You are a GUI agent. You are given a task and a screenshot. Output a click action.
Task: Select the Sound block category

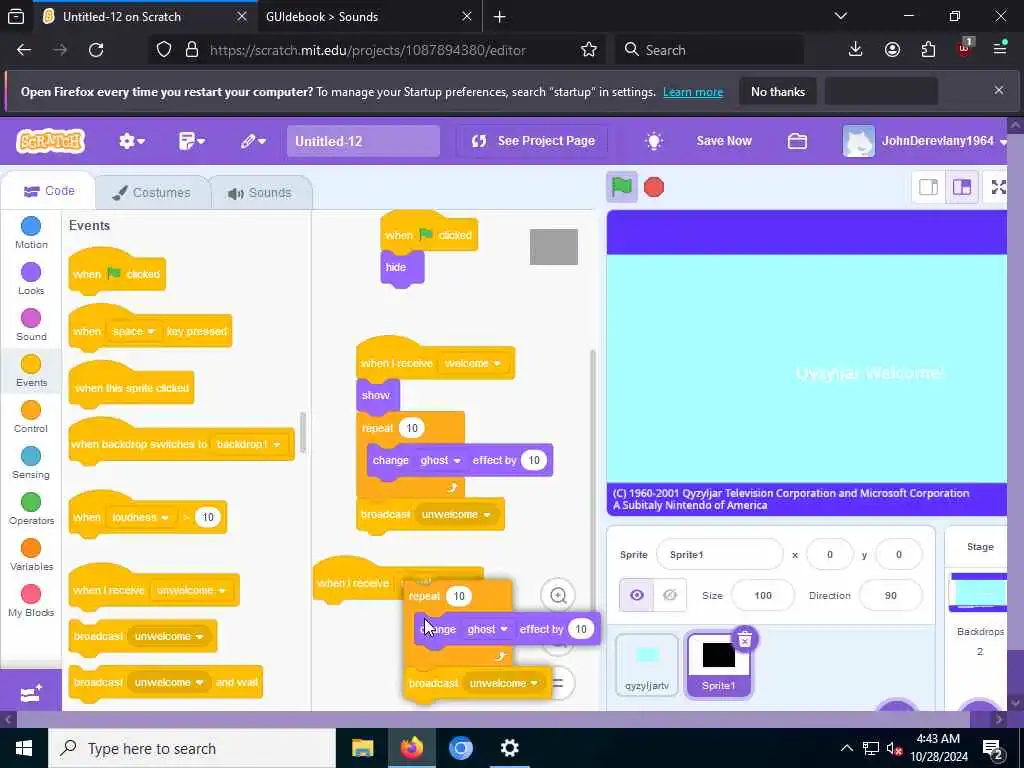pos(31,325)
